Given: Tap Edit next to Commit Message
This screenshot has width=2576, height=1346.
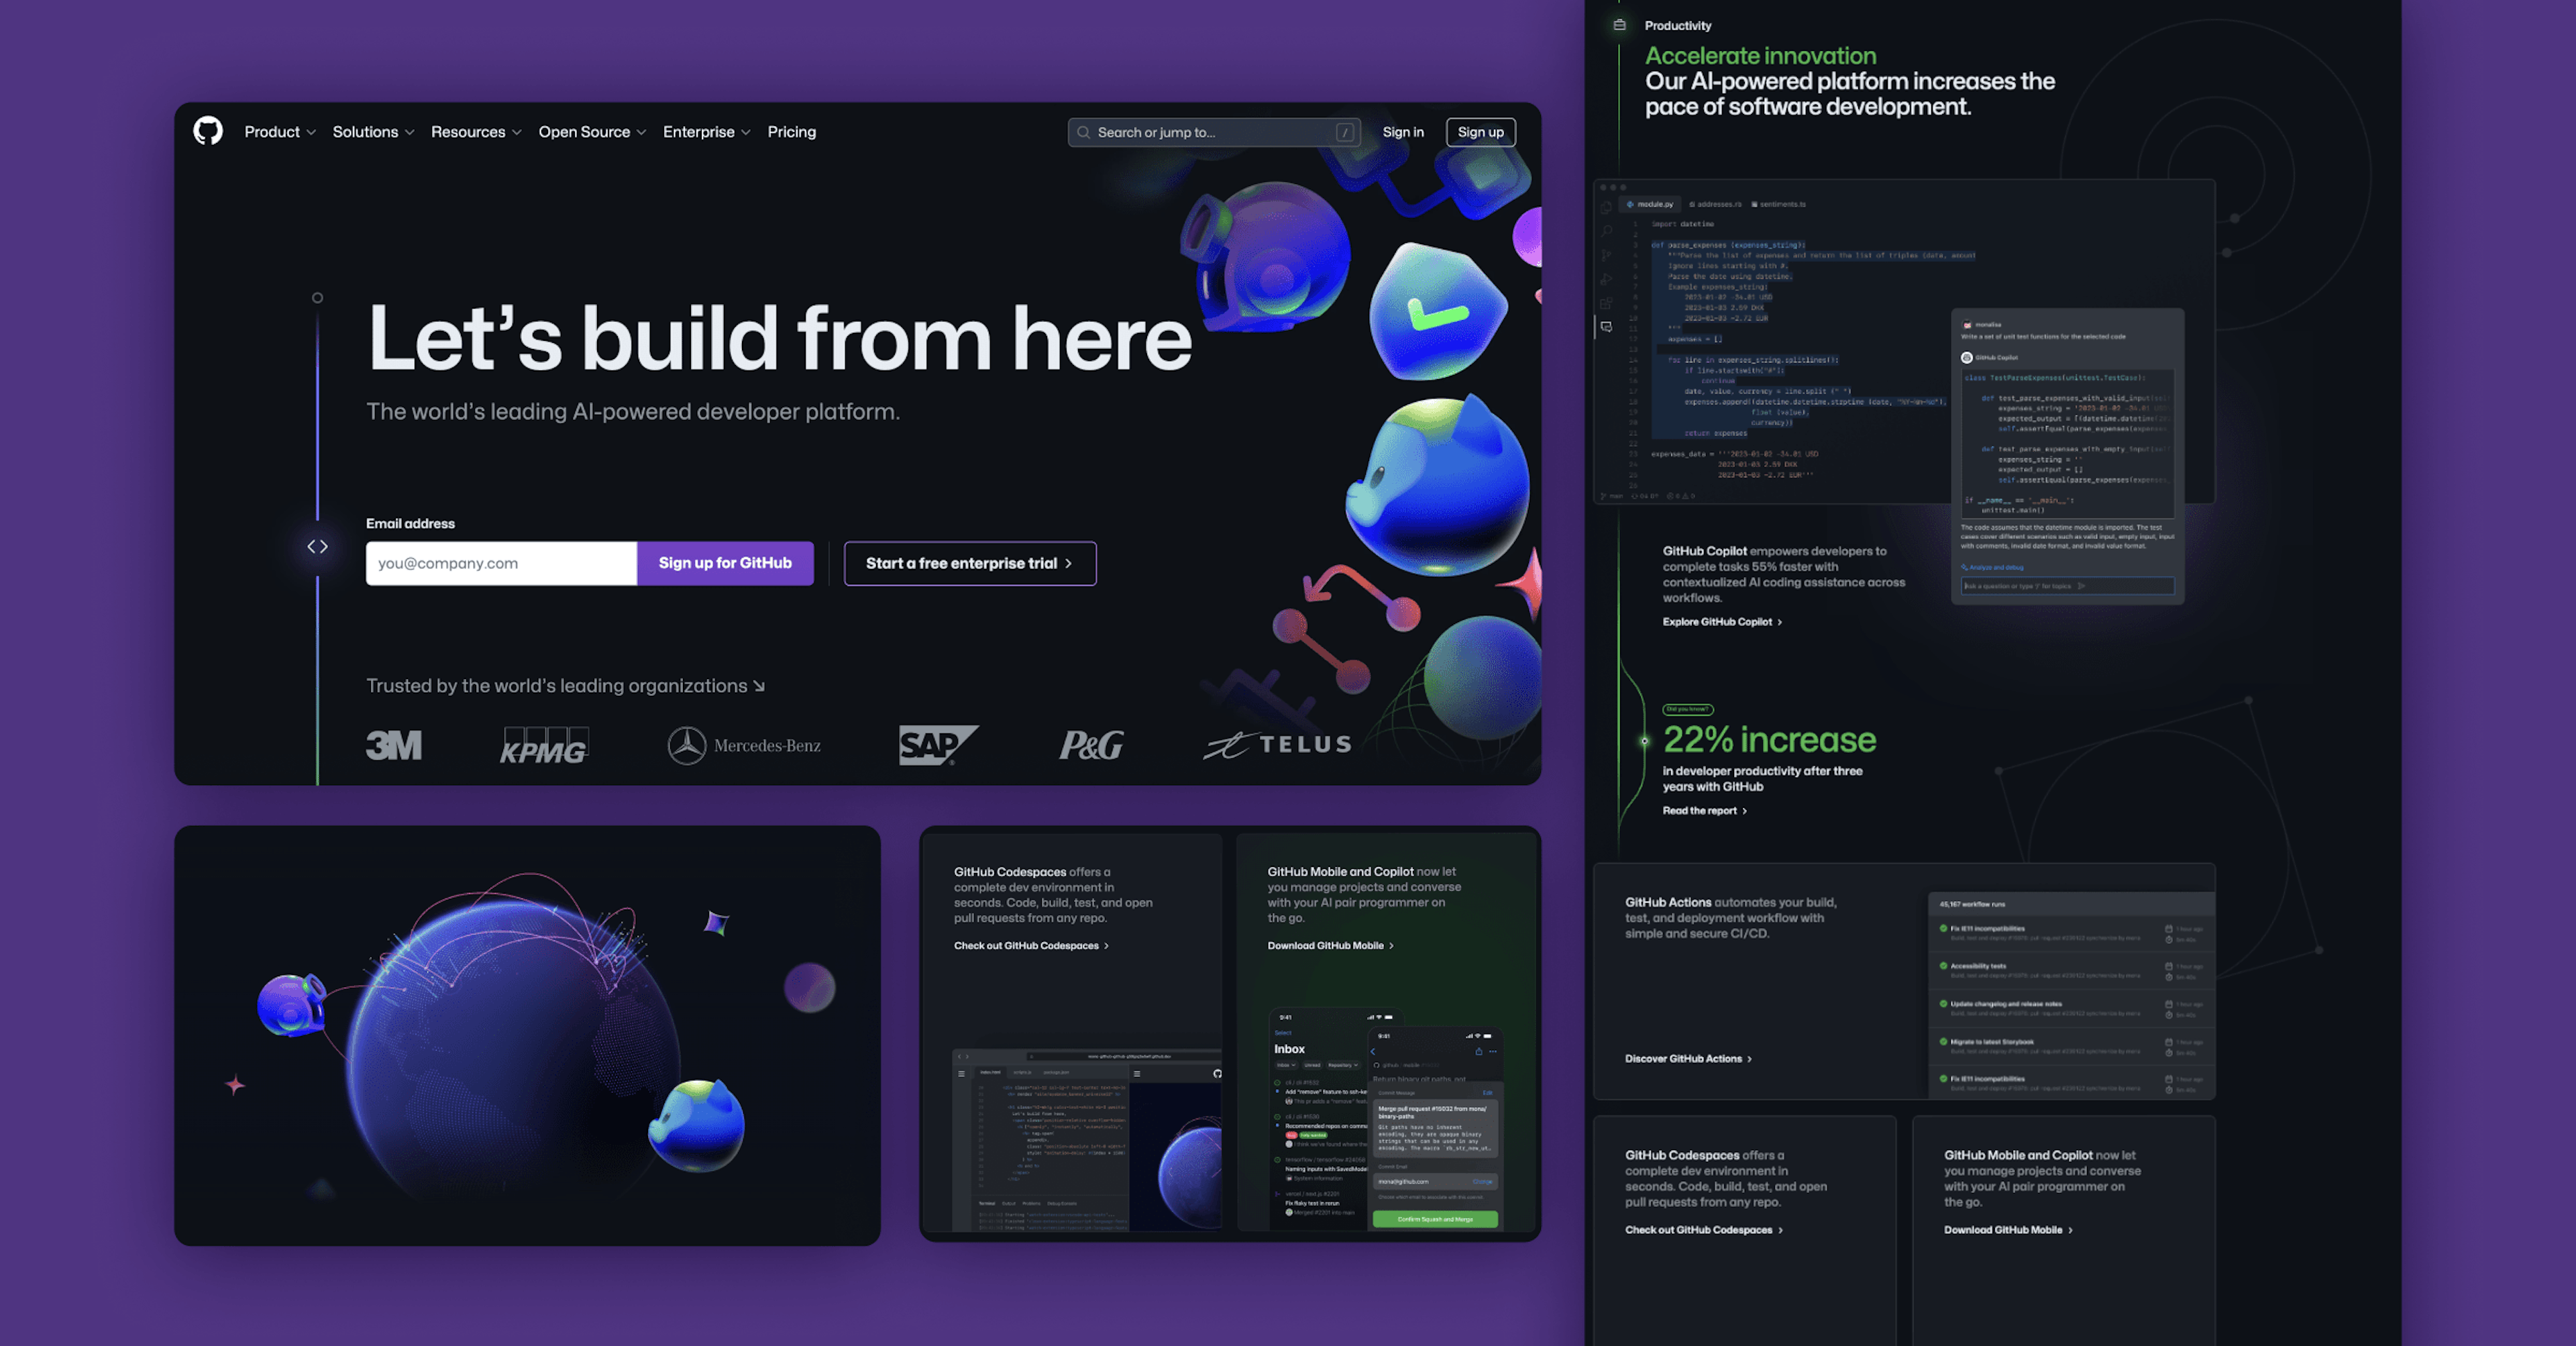Looking at the screenshot, I should [1488, 1093].
